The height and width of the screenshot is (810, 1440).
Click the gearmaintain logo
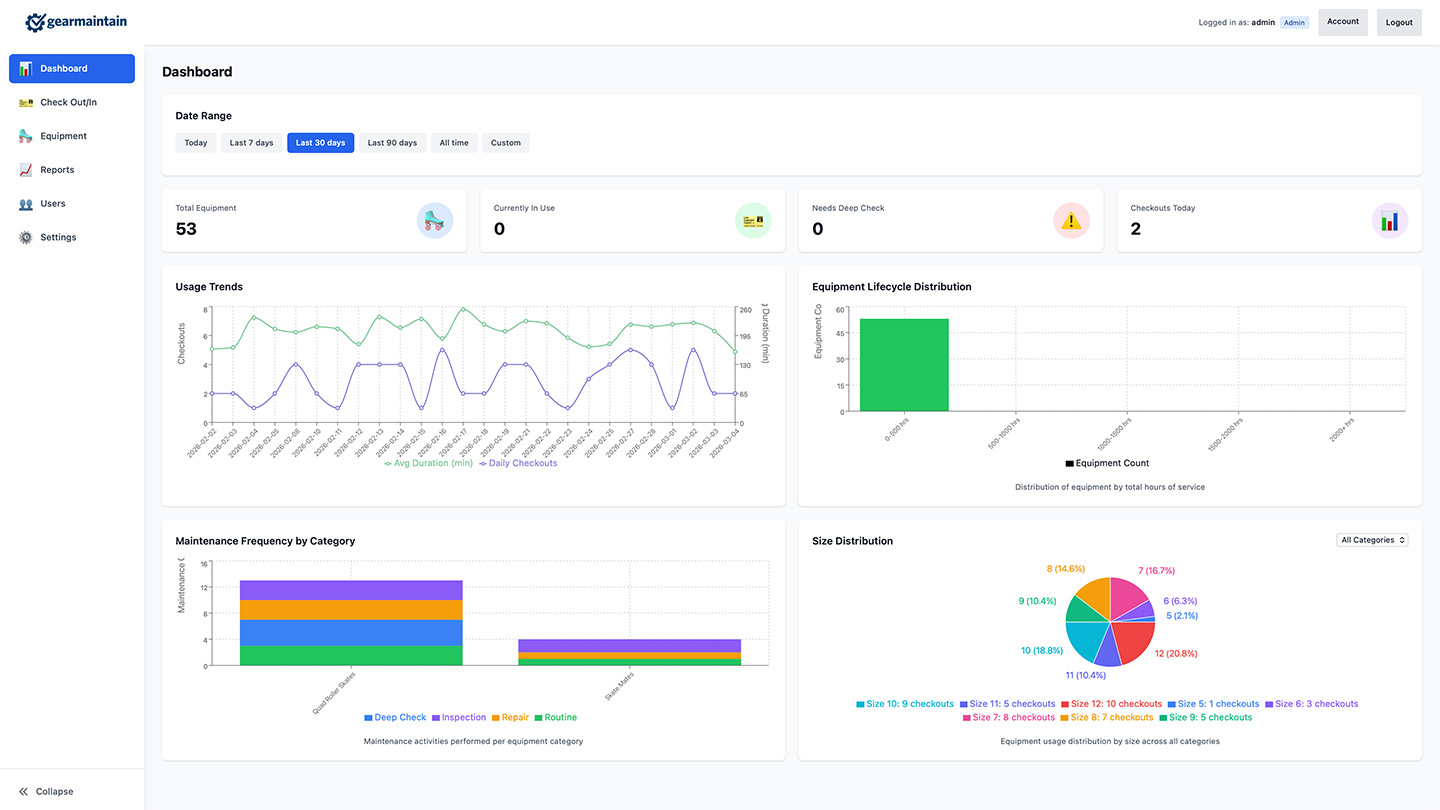coord(76,21)
